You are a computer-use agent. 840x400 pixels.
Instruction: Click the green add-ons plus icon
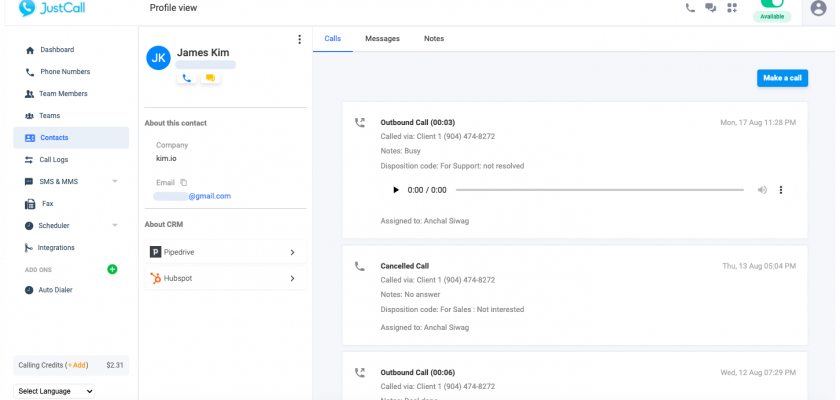112,269
